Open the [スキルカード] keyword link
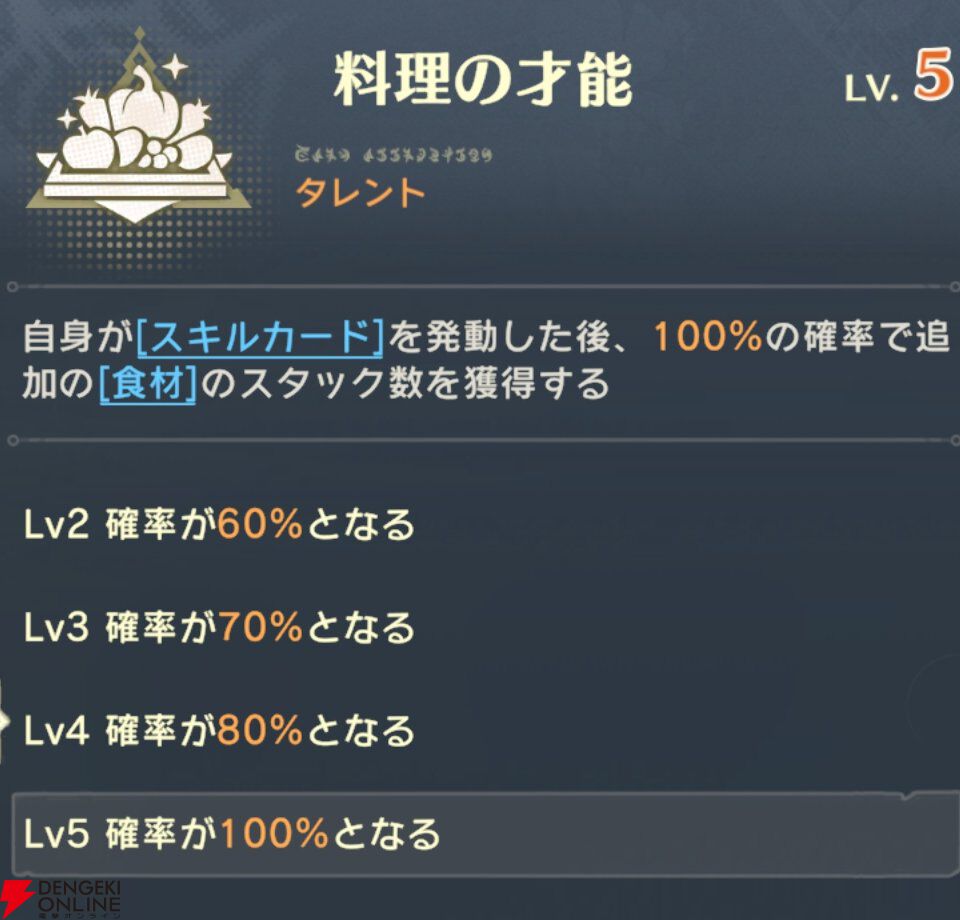 (260, 338)
